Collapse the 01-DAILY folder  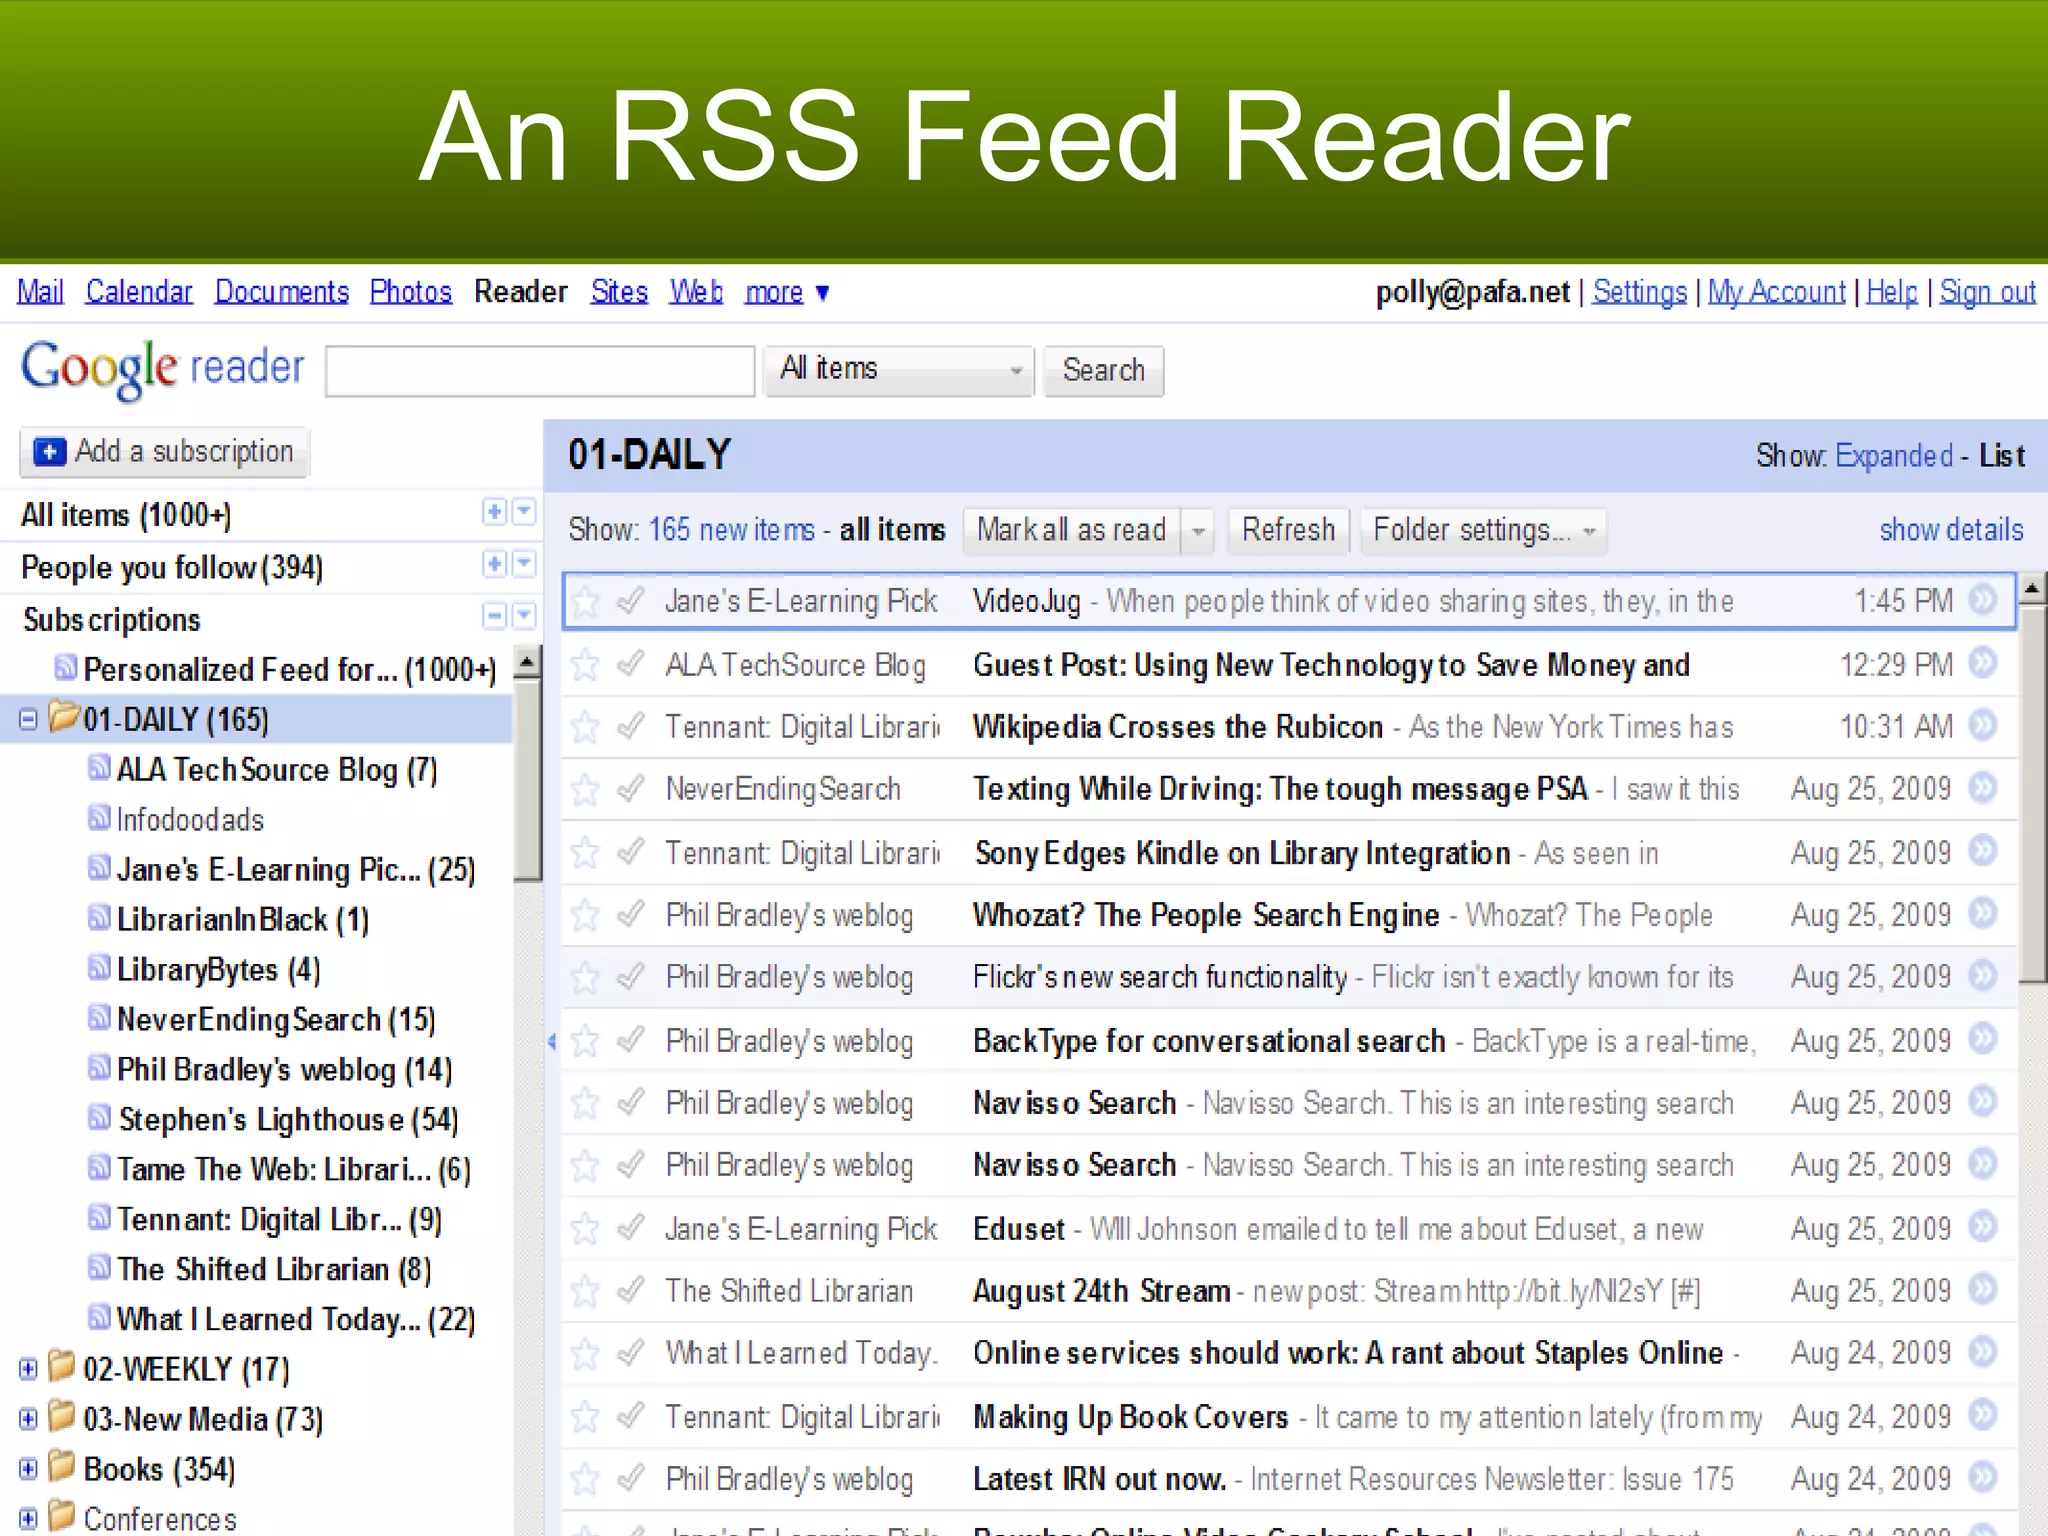28,719
